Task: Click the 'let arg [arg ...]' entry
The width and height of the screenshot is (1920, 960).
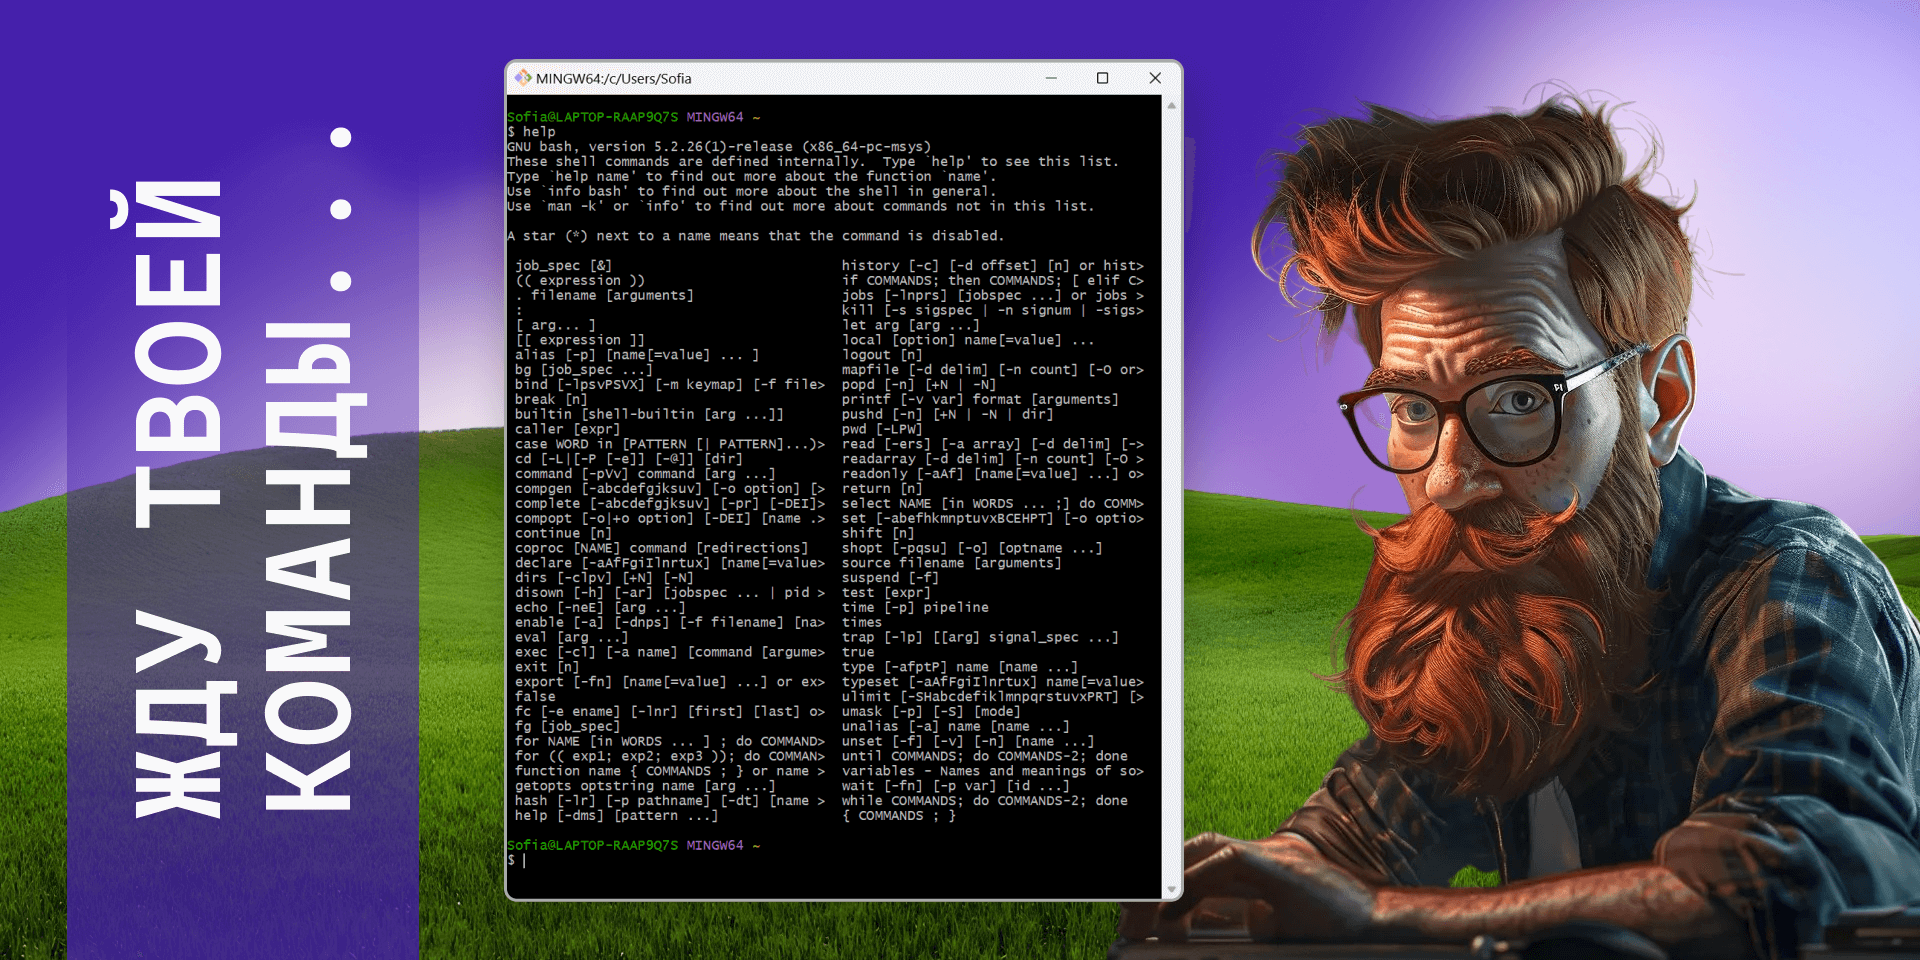Action: coord(910,325)
